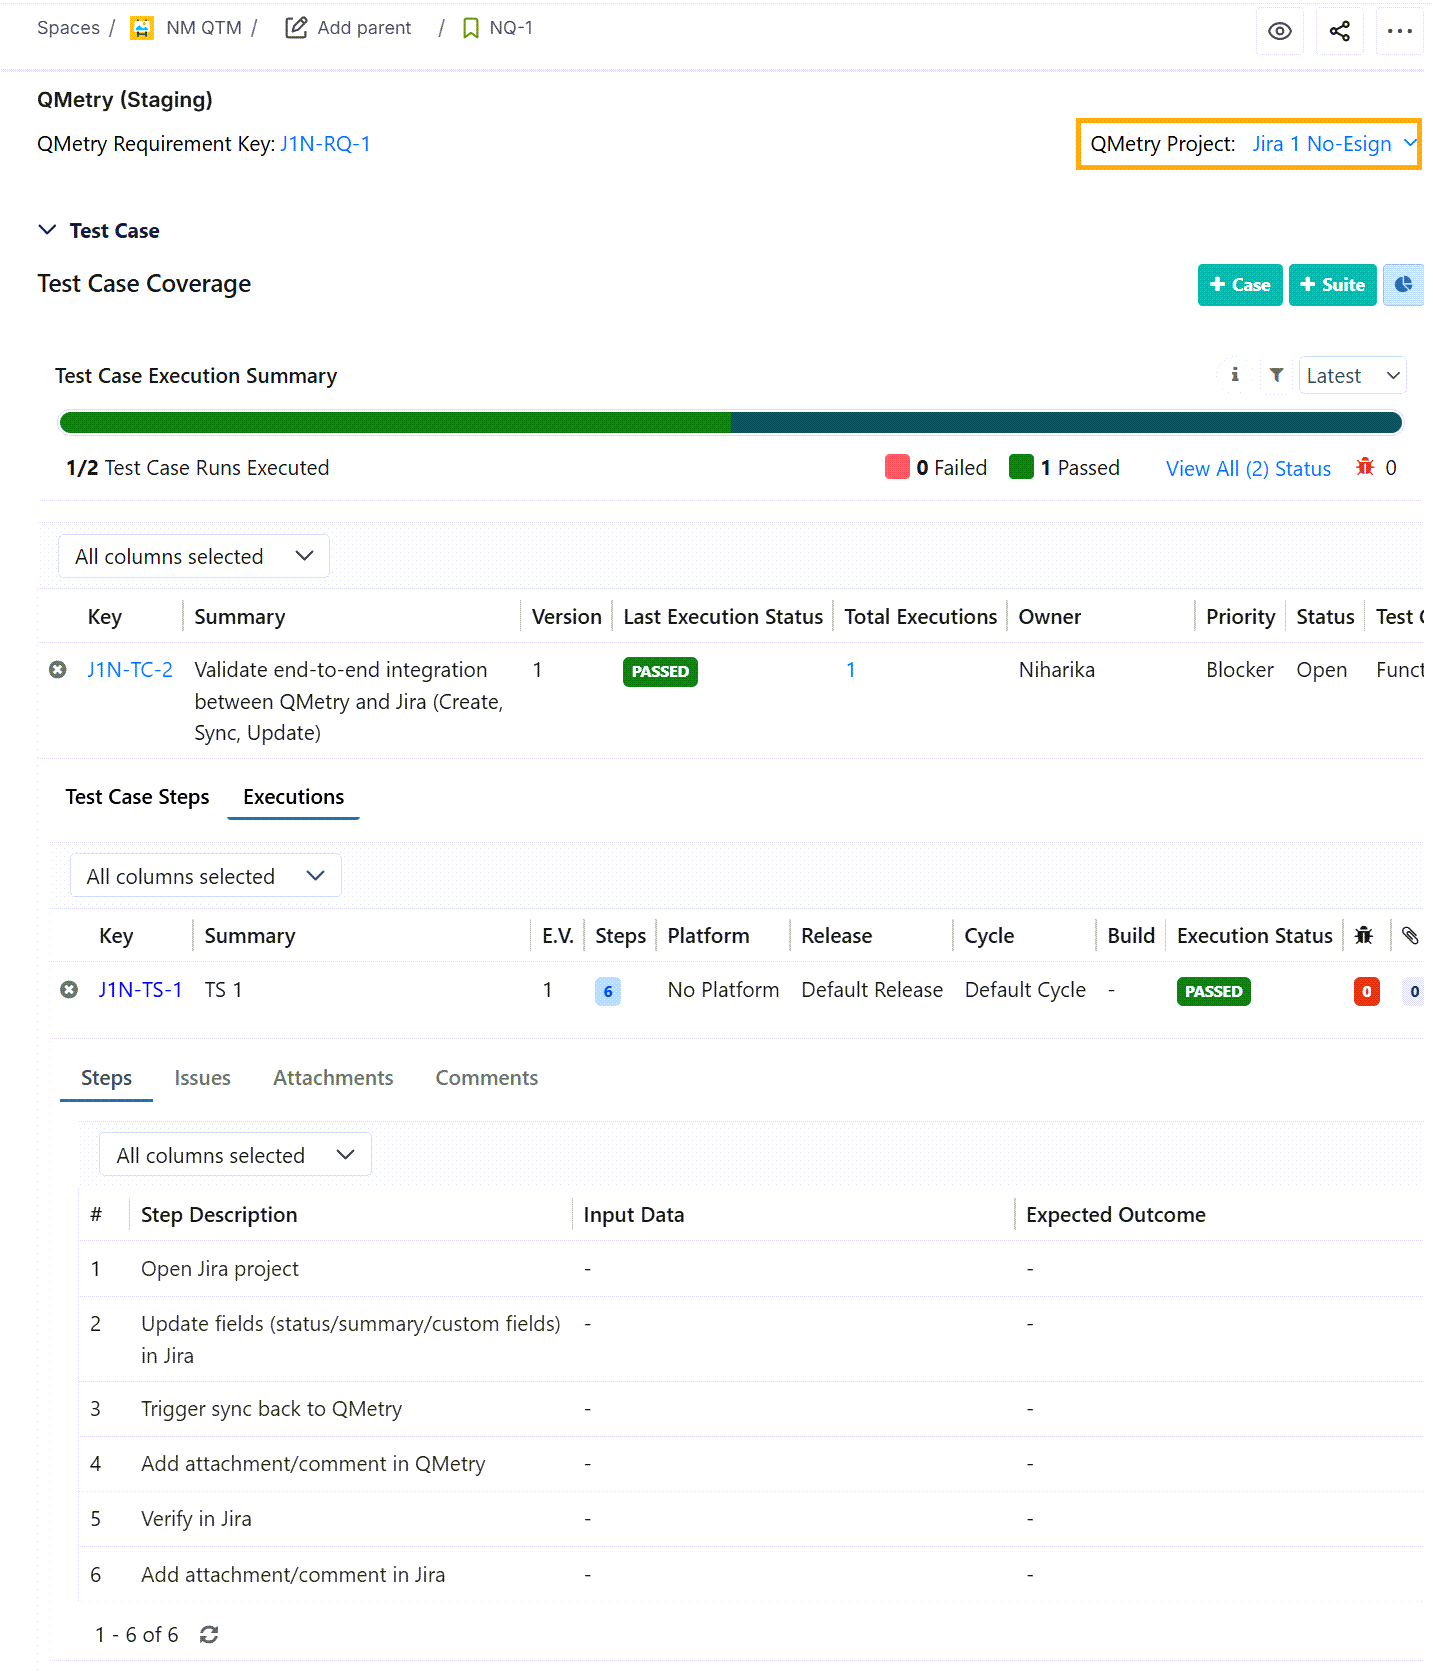Viewport: 1433px width, 1680px height.
Task: Click the share icon
Action: click(x=1339, y=31)
